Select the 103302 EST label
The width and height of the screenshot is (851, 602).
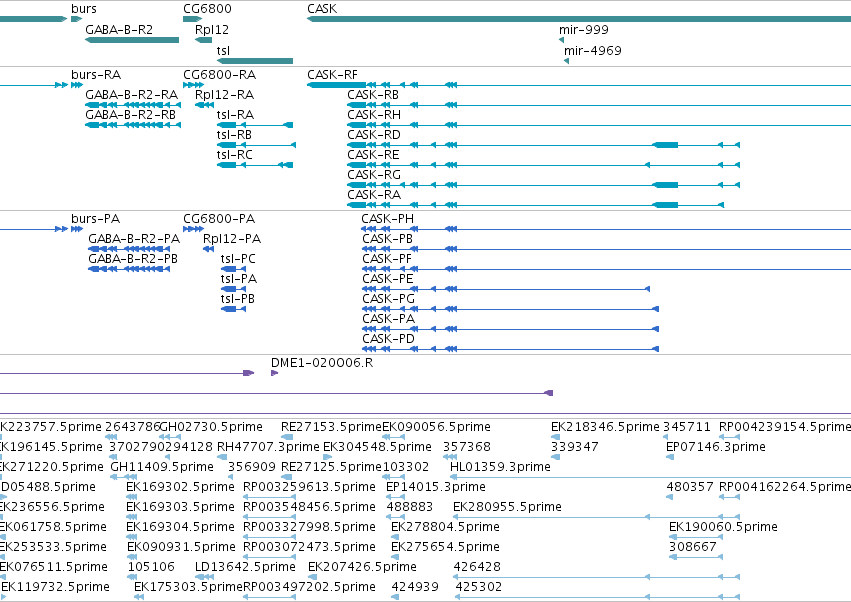coord(406,467)
